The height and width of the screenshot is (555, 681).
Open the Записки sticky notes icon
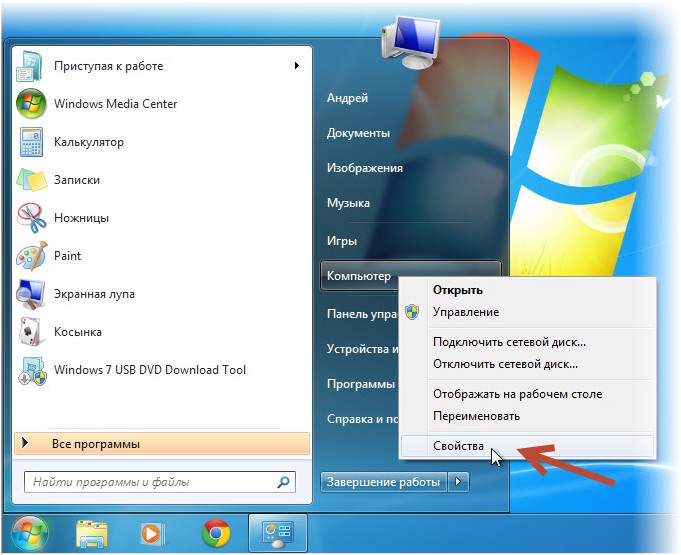click(31, 180)
